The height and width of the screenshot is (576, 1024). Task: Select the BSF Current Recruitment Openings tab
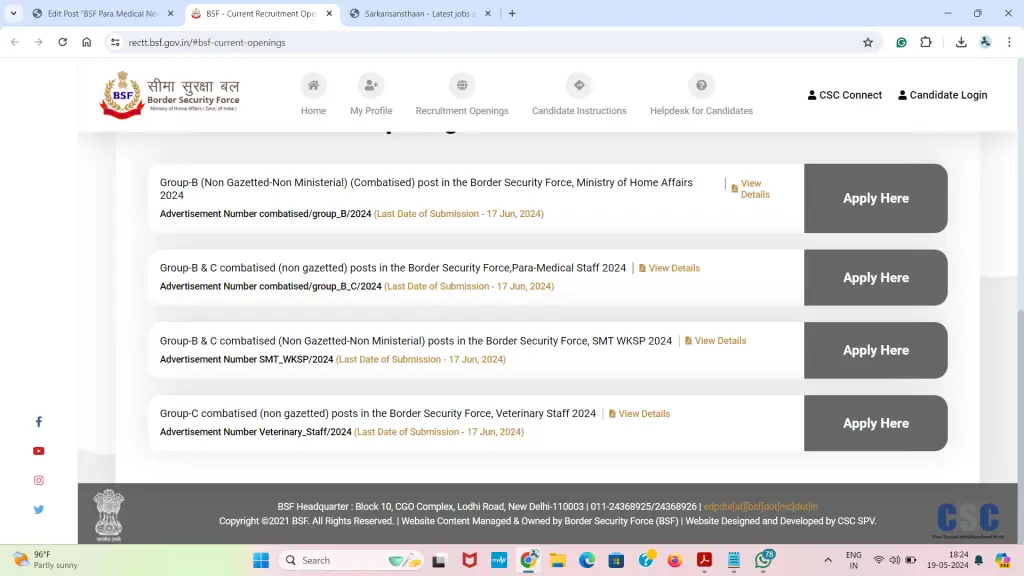261,14
